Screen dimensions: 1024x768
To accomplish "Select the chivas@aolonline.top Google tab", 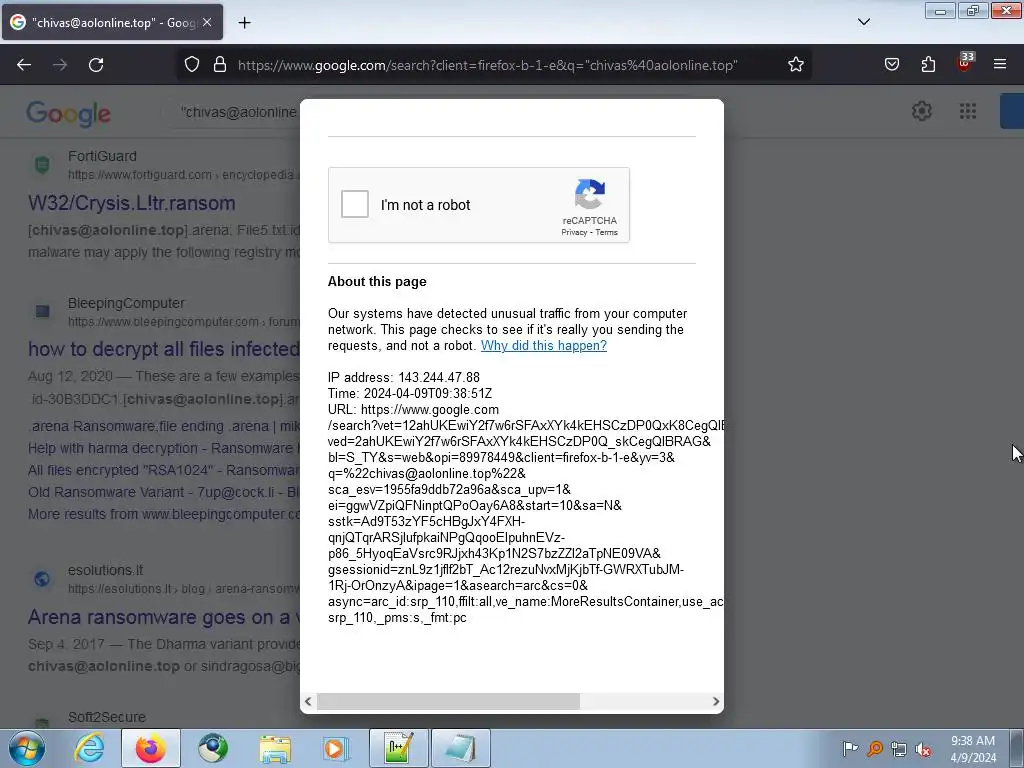I will [112, 22].
